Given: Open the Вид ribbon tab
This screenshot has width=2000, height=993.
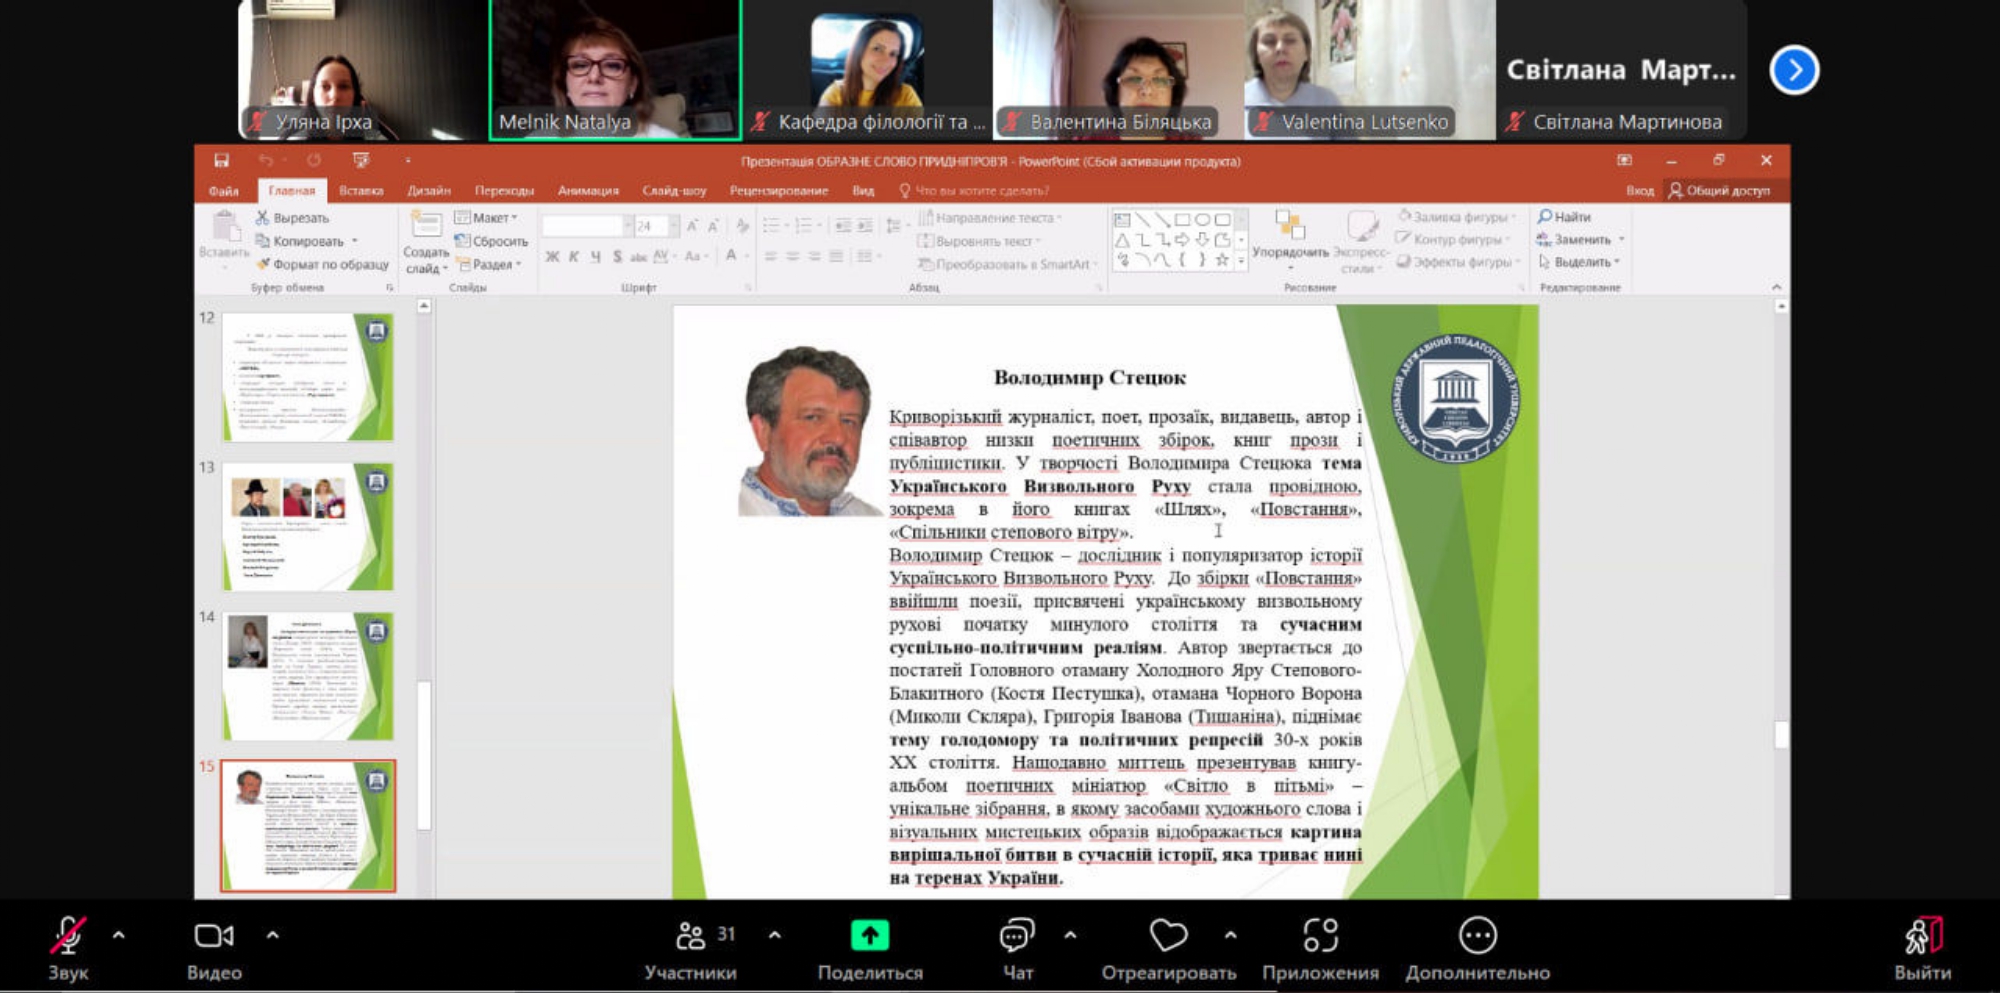Looking at the screenshot, I should click(863, 191).
